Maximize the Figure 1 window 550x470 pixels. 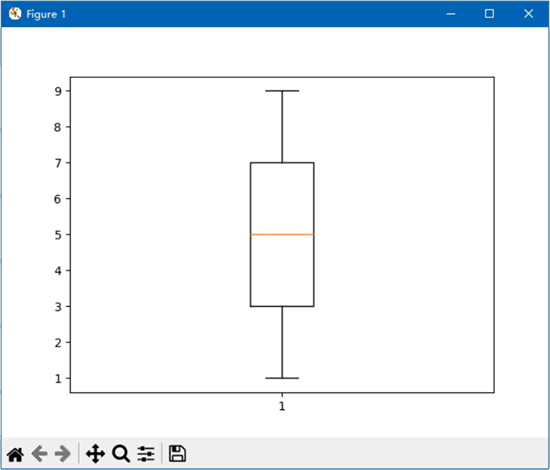(489, 14)
